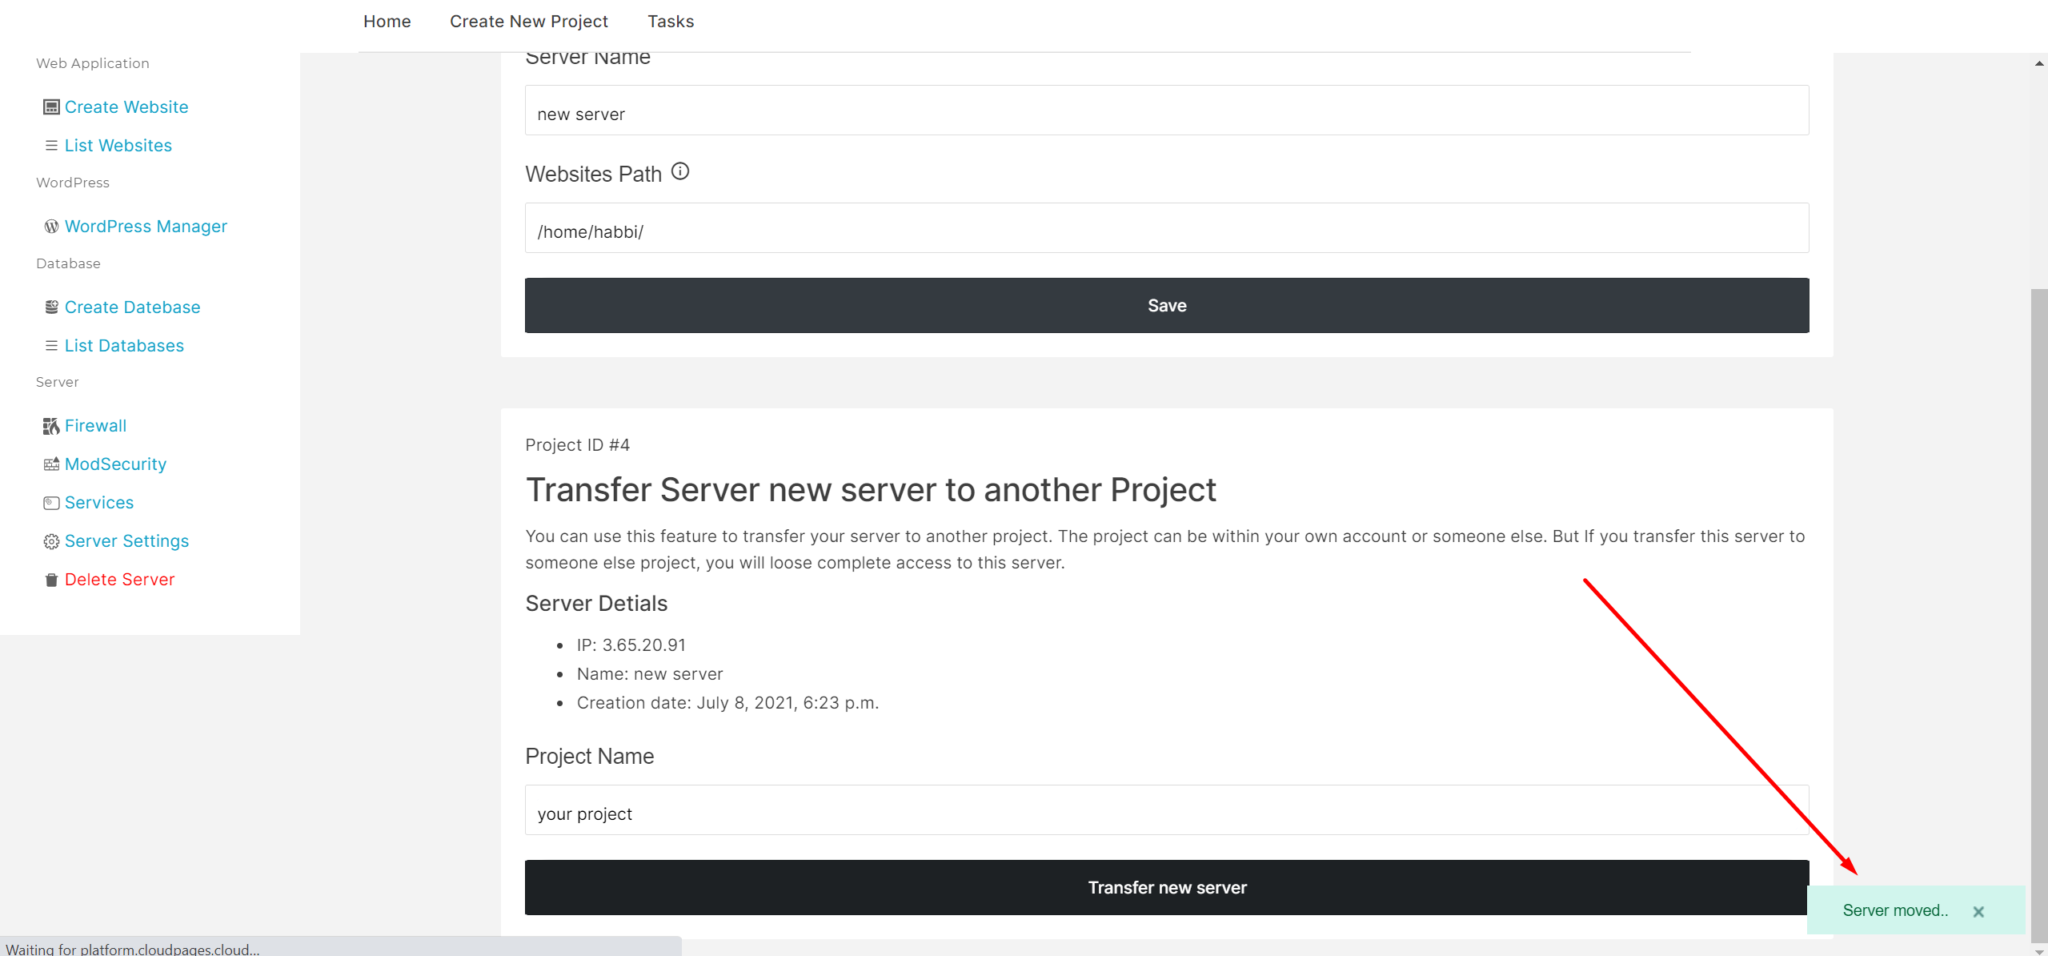The height and width of the screenshot is (956, 2048).
Task: Navigate to Home in the top menu
Action: pos(387,21)
